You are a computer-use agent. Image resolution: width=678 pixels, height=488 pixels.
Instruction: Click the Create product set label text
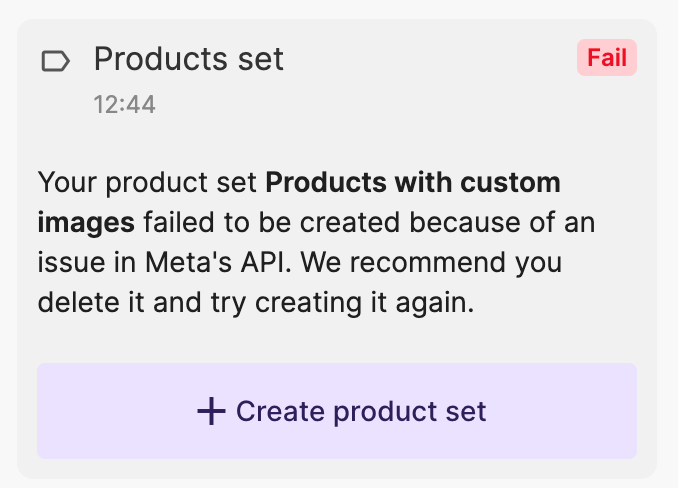[361, 411]
